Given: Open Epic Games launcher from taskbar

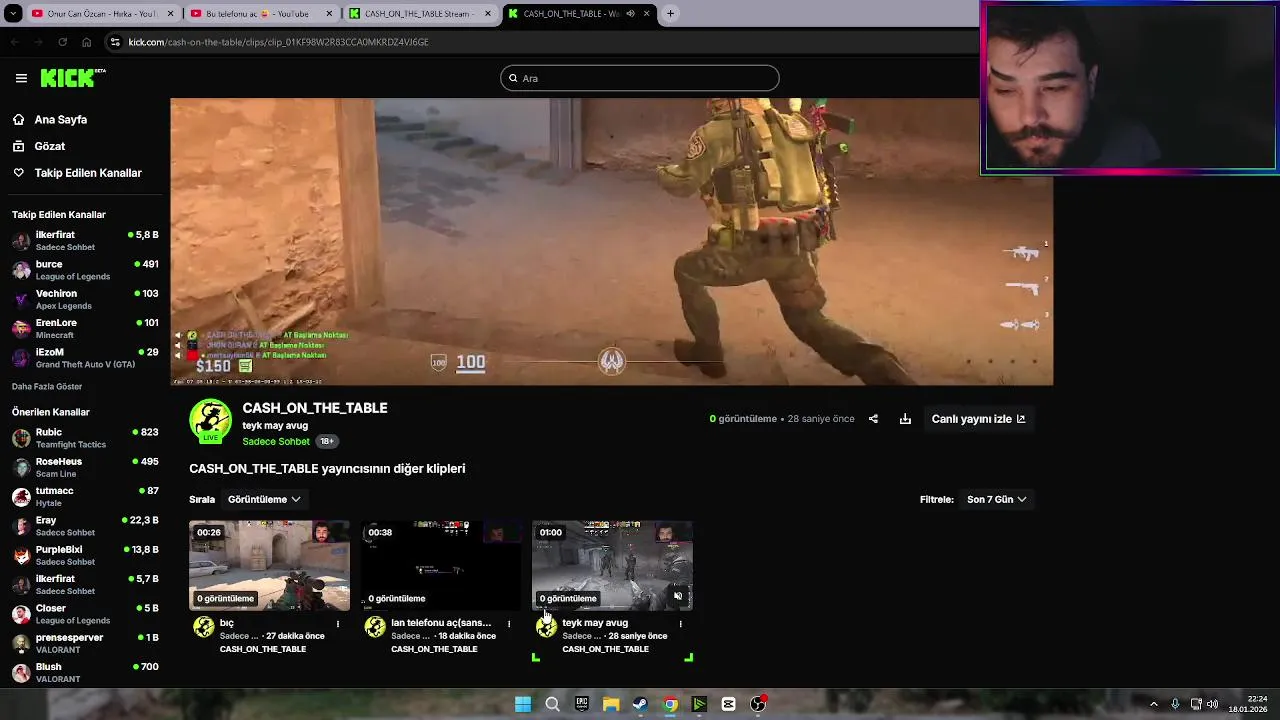Looking at the screenshot, I should coord(582,704).
